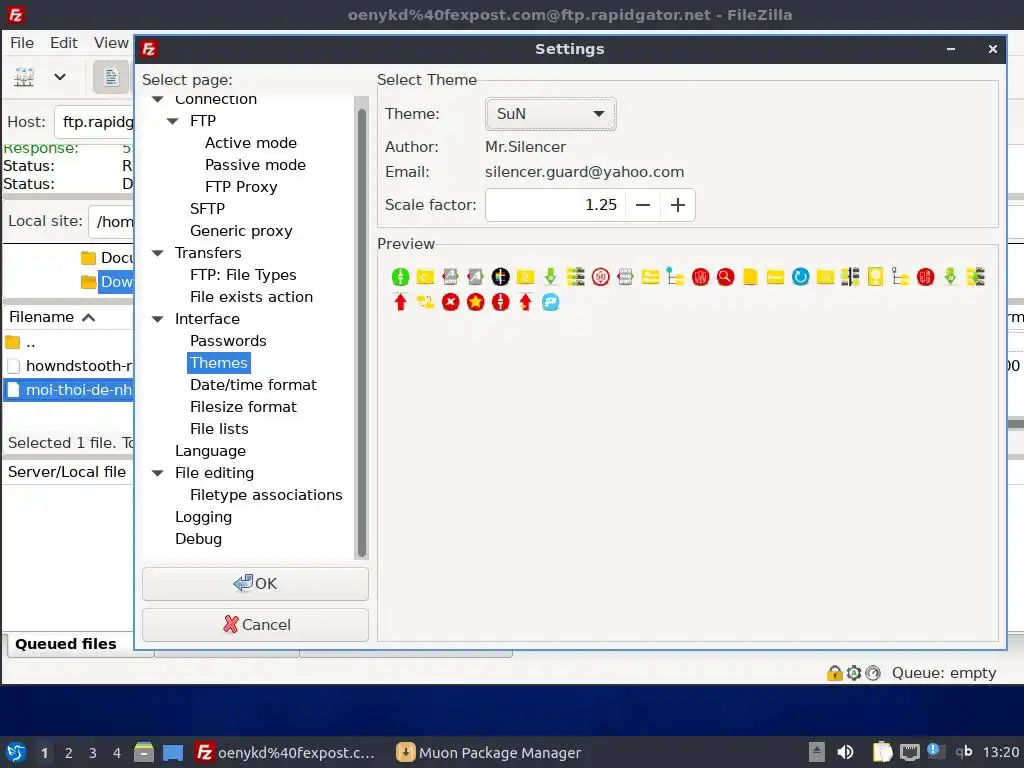Select Filetype associations page
The height and width of the screenshot is (768, 1024).
(x=266, y=495)
